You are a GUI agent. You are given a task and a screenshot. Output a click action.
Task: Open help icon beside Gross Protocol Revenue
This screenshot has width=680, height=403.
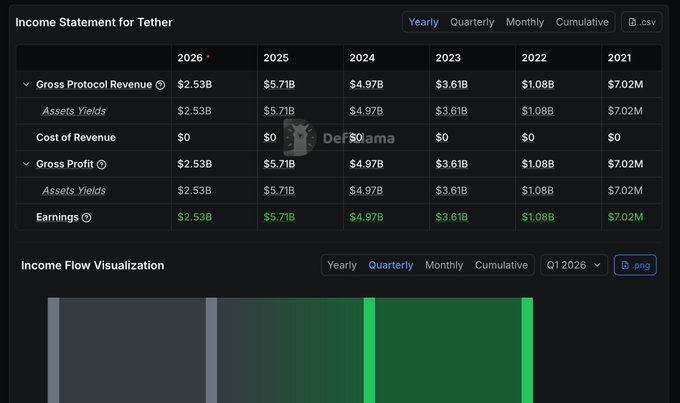(160, 85)
